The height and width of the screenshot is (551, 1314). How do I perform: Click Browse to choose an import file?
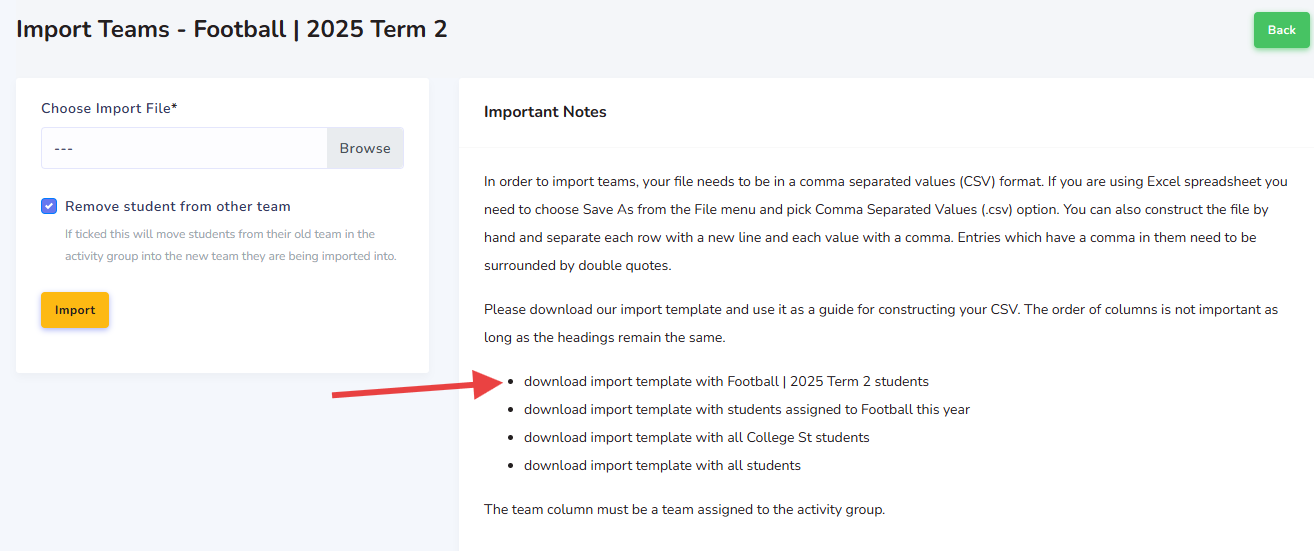(x=365, y=148)
